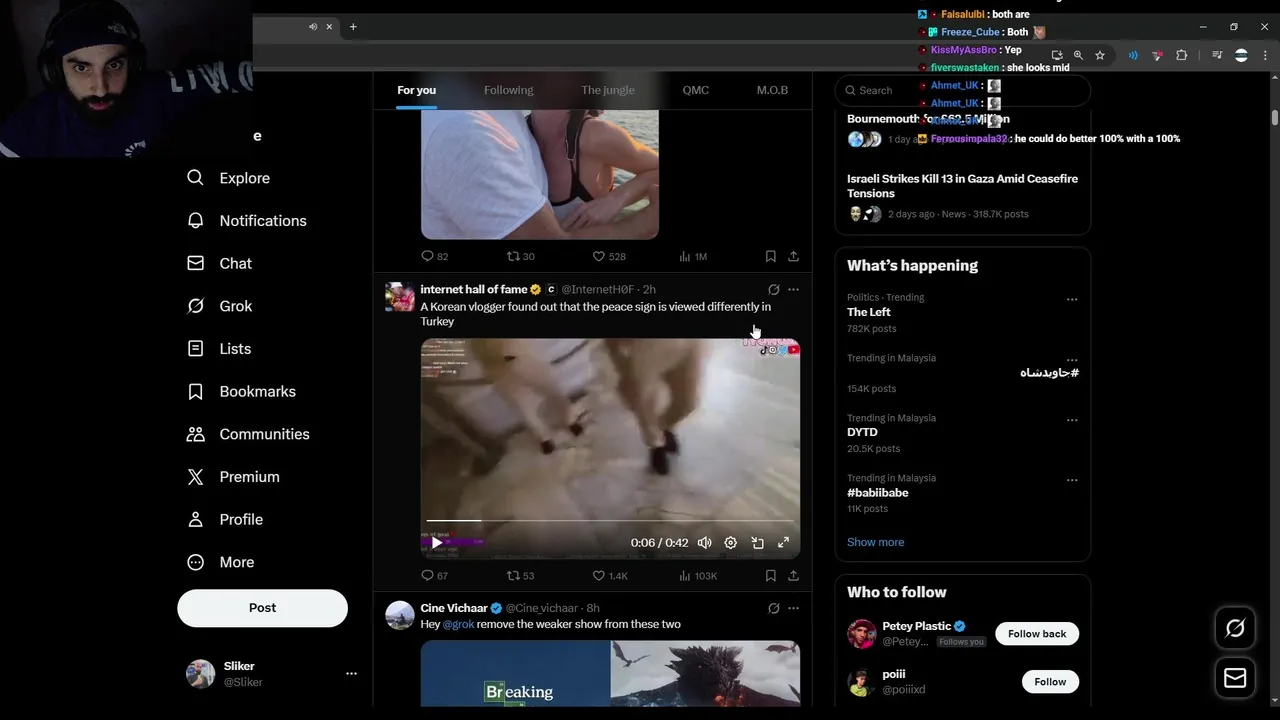Image resolution: width=1280 pixels, height=720 pixels.
Task: Reply to the post with 67 replies
Action: pyautogui.click(x=434, y=576)
